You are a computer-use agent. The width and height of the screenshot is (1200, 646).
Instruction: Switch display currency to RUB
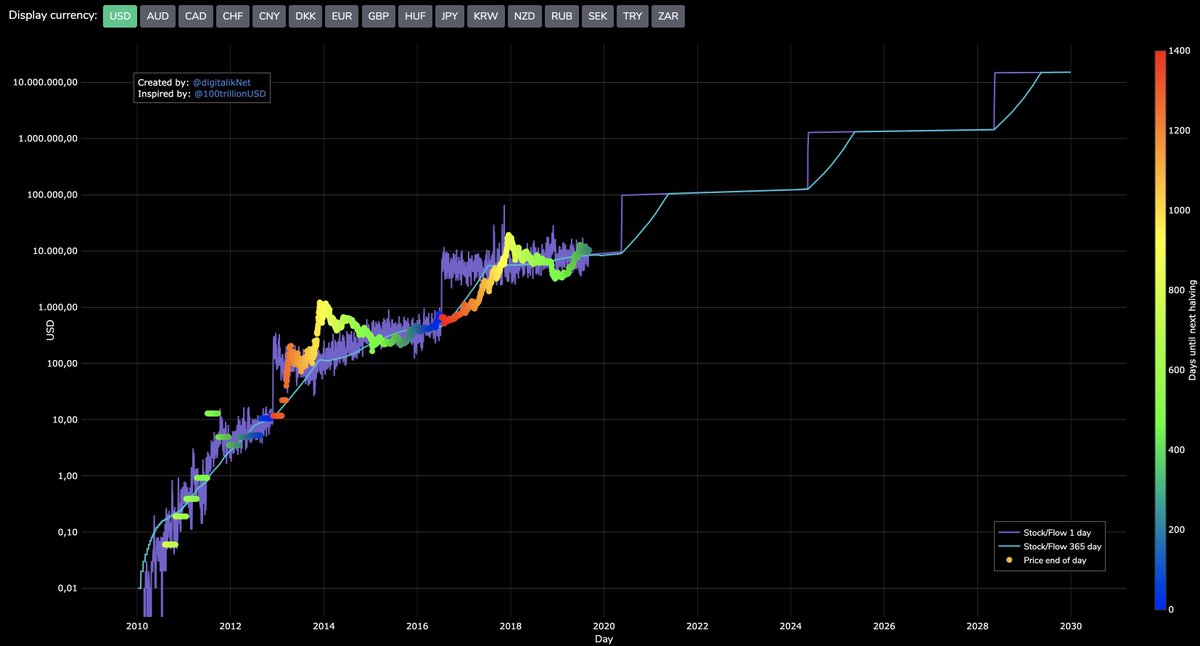(561, 16)
